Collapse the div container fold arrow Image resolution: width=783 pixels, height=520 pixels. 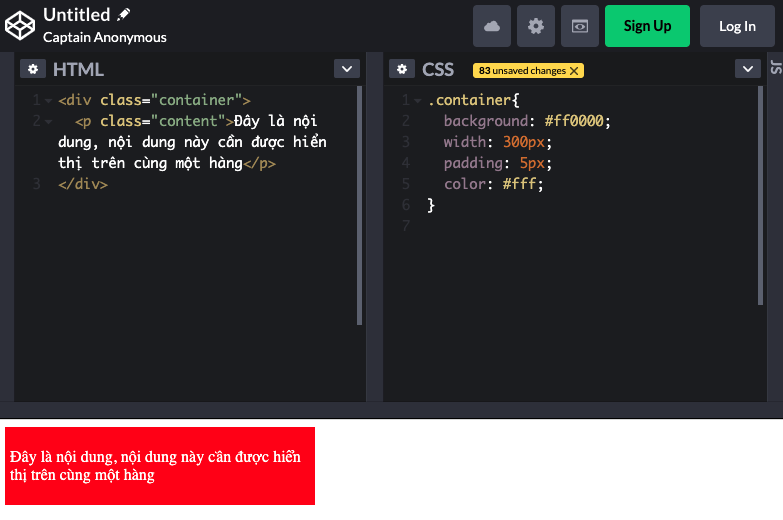click(x=48, y=100)
